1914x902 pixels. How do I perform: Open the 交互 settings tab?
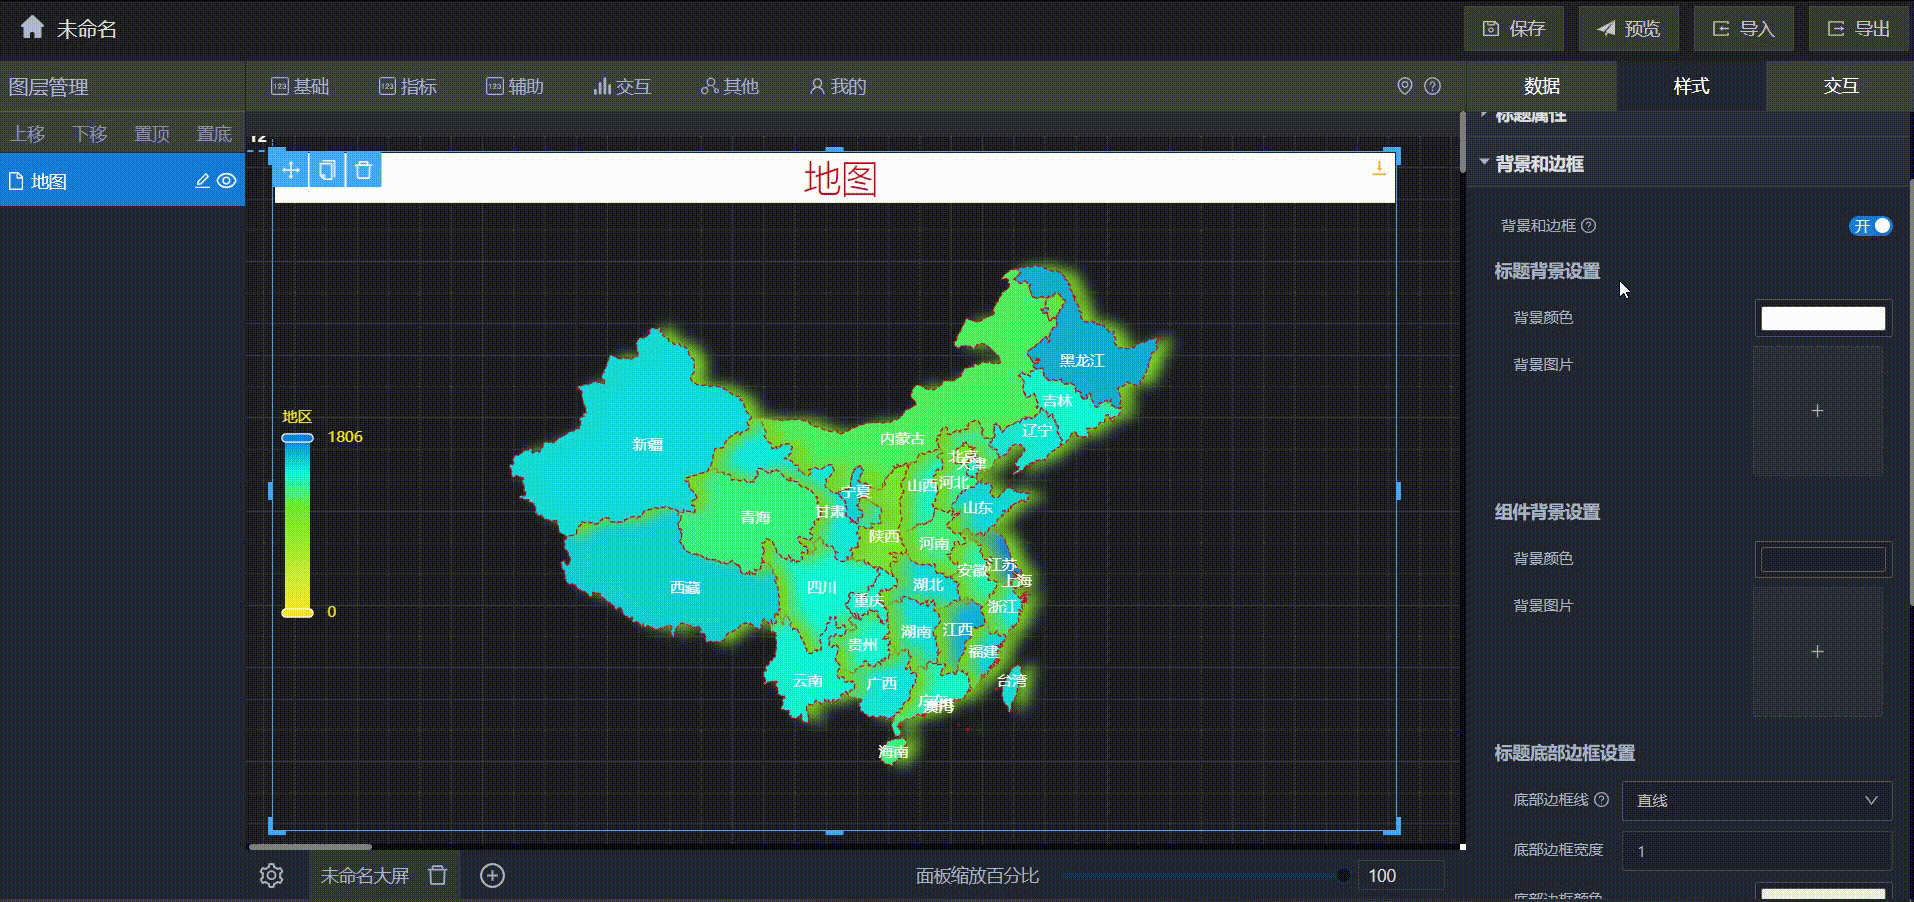tap(1840, 86)
